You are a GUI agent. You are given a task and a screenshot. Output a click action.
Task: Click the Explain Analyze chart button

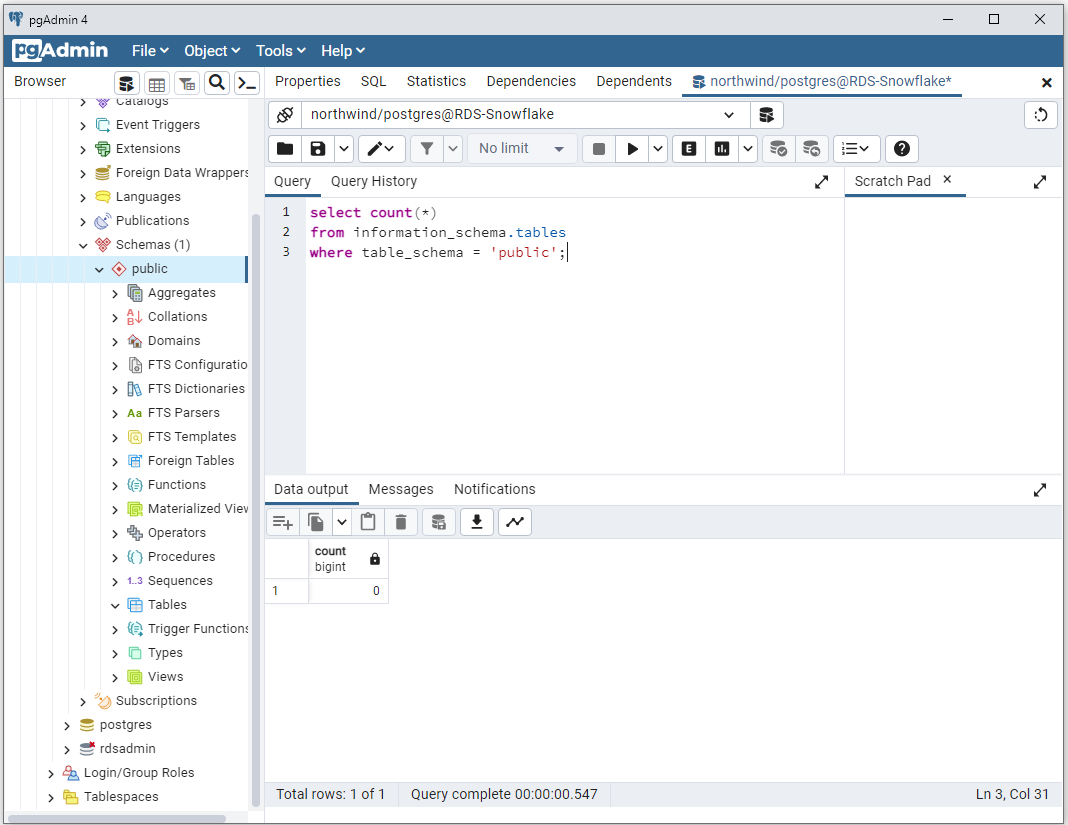[722, 149]
